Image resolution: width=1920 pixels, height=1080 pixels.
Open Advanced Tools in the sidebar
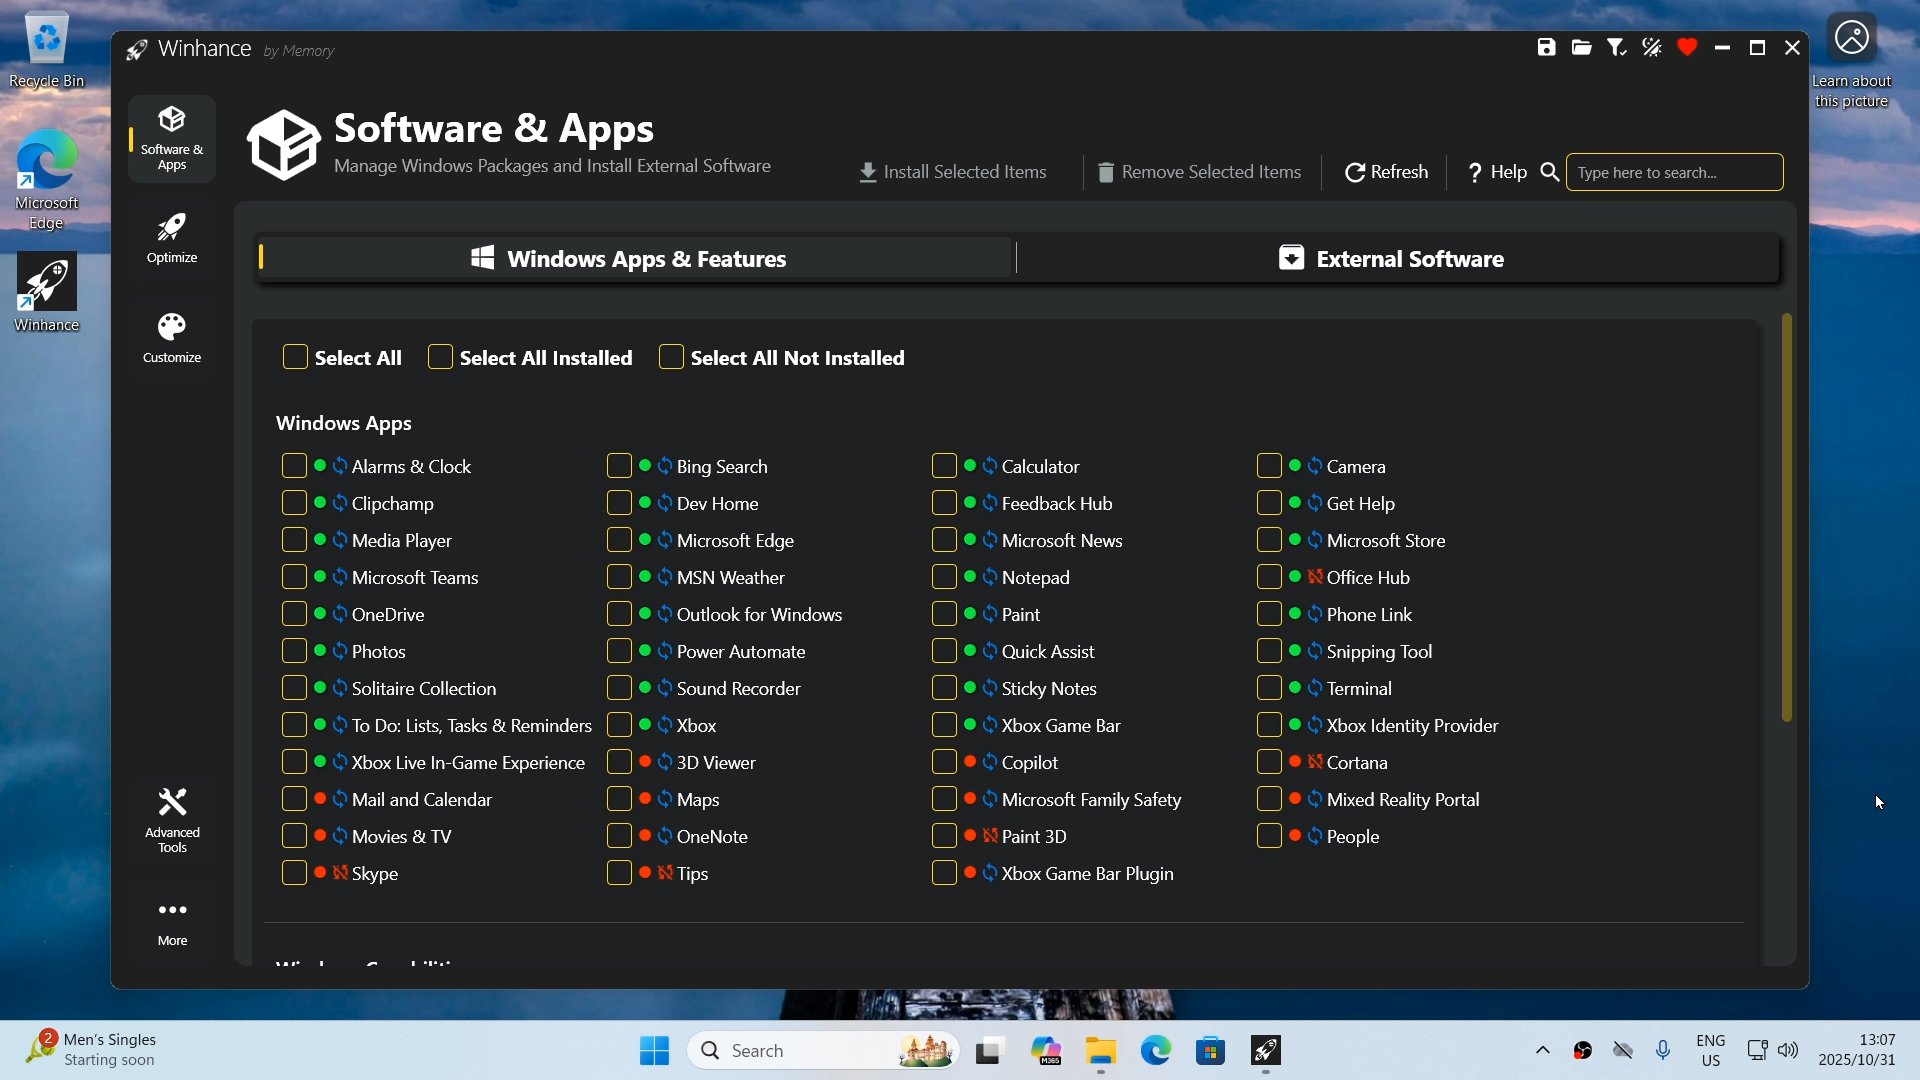click(171, 817)
